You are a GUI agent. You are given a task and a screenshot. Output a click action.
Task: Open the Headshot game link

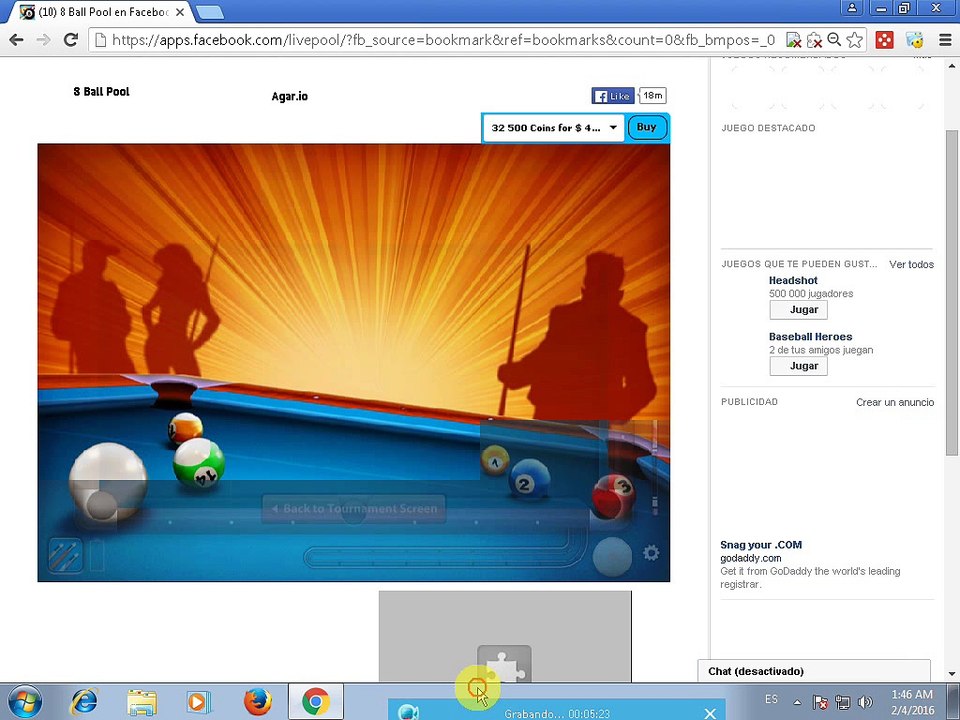793,280
